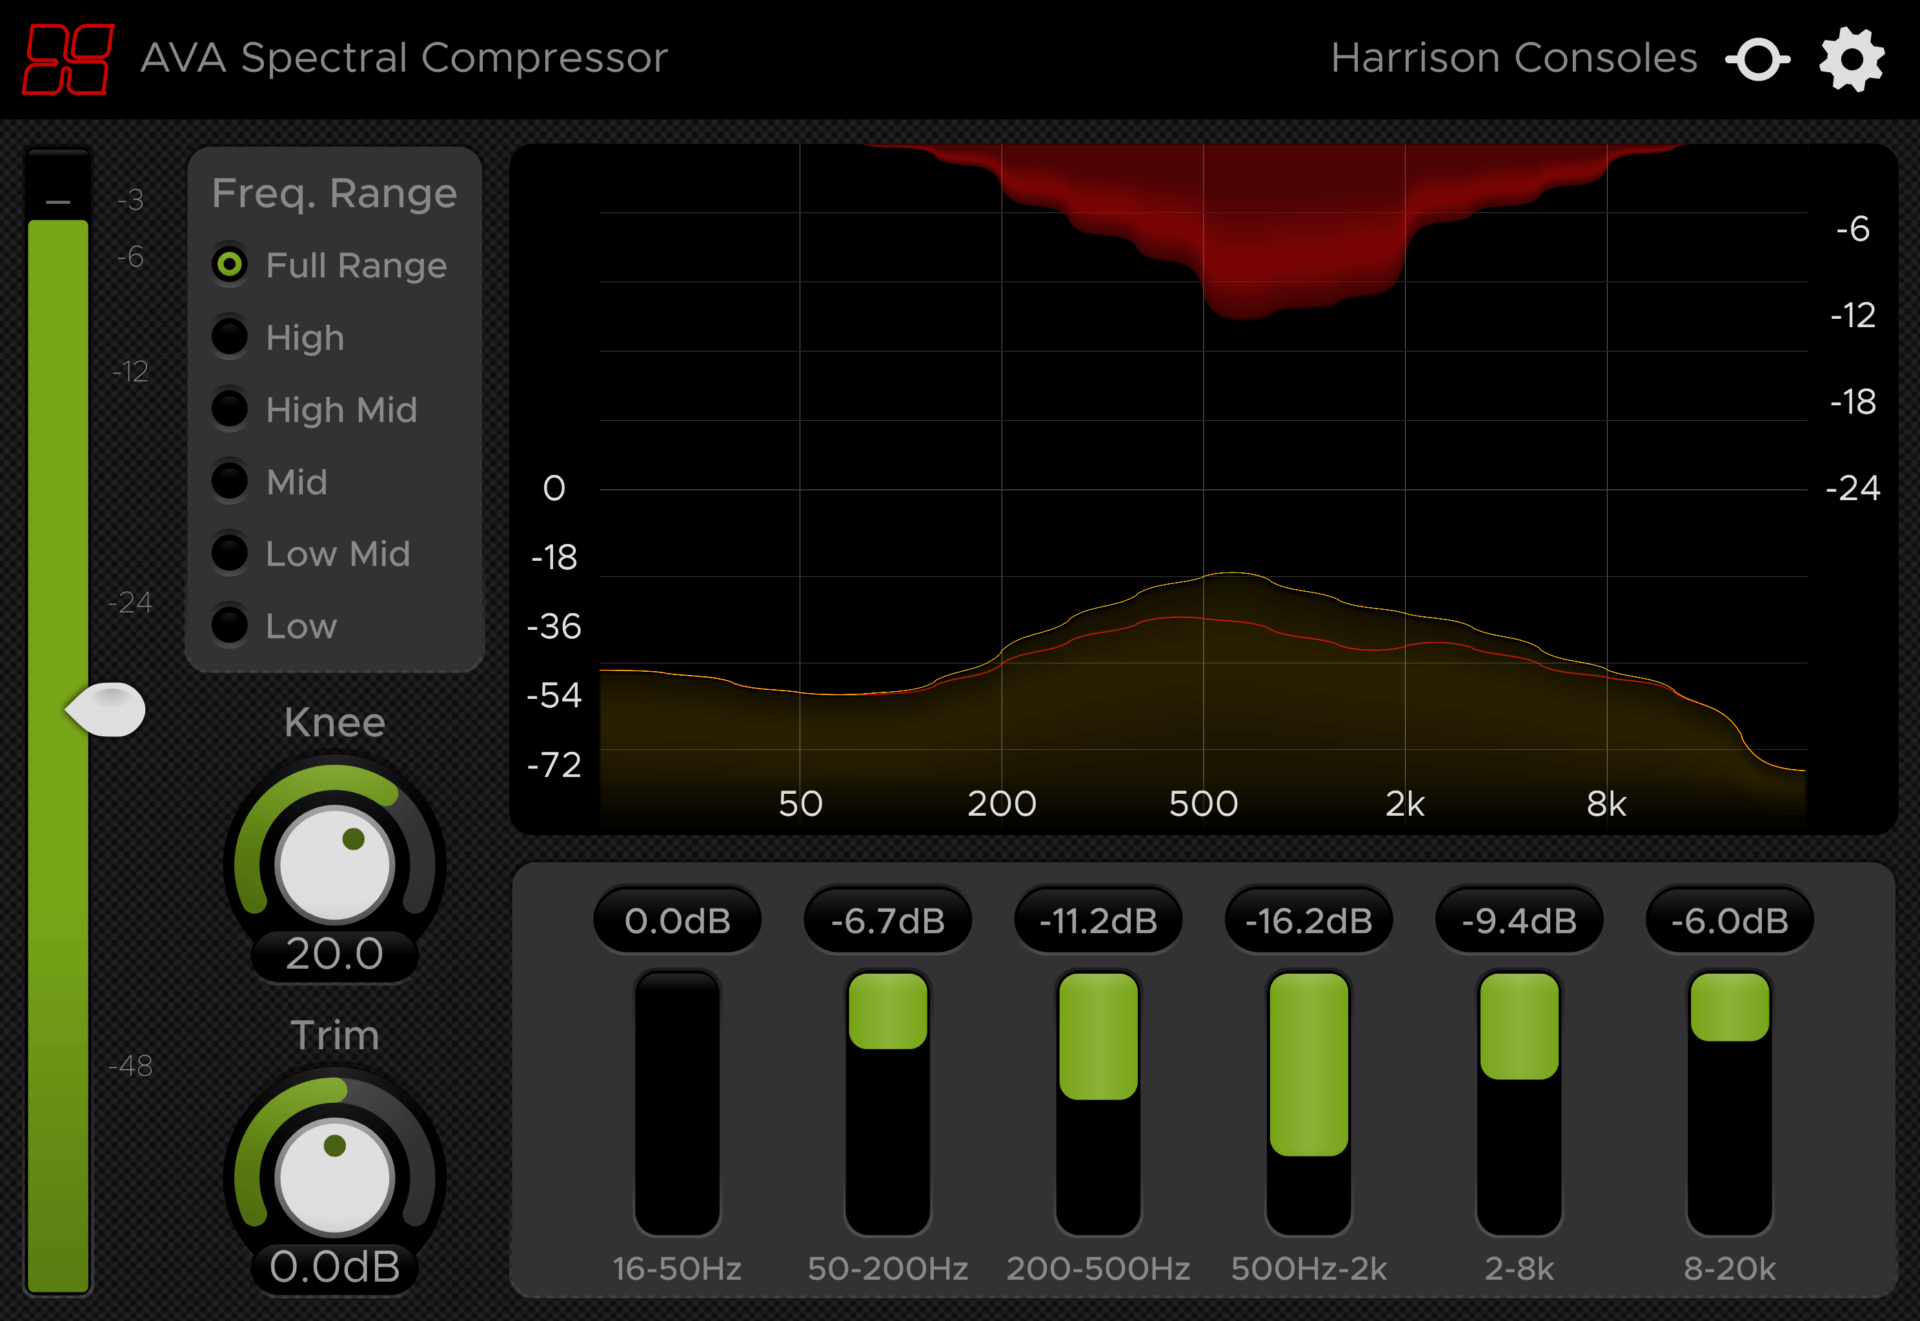Choose the Mid frequency range option
The width and height of the screenshot is (1920, 1321).
[x=230, y=481]
